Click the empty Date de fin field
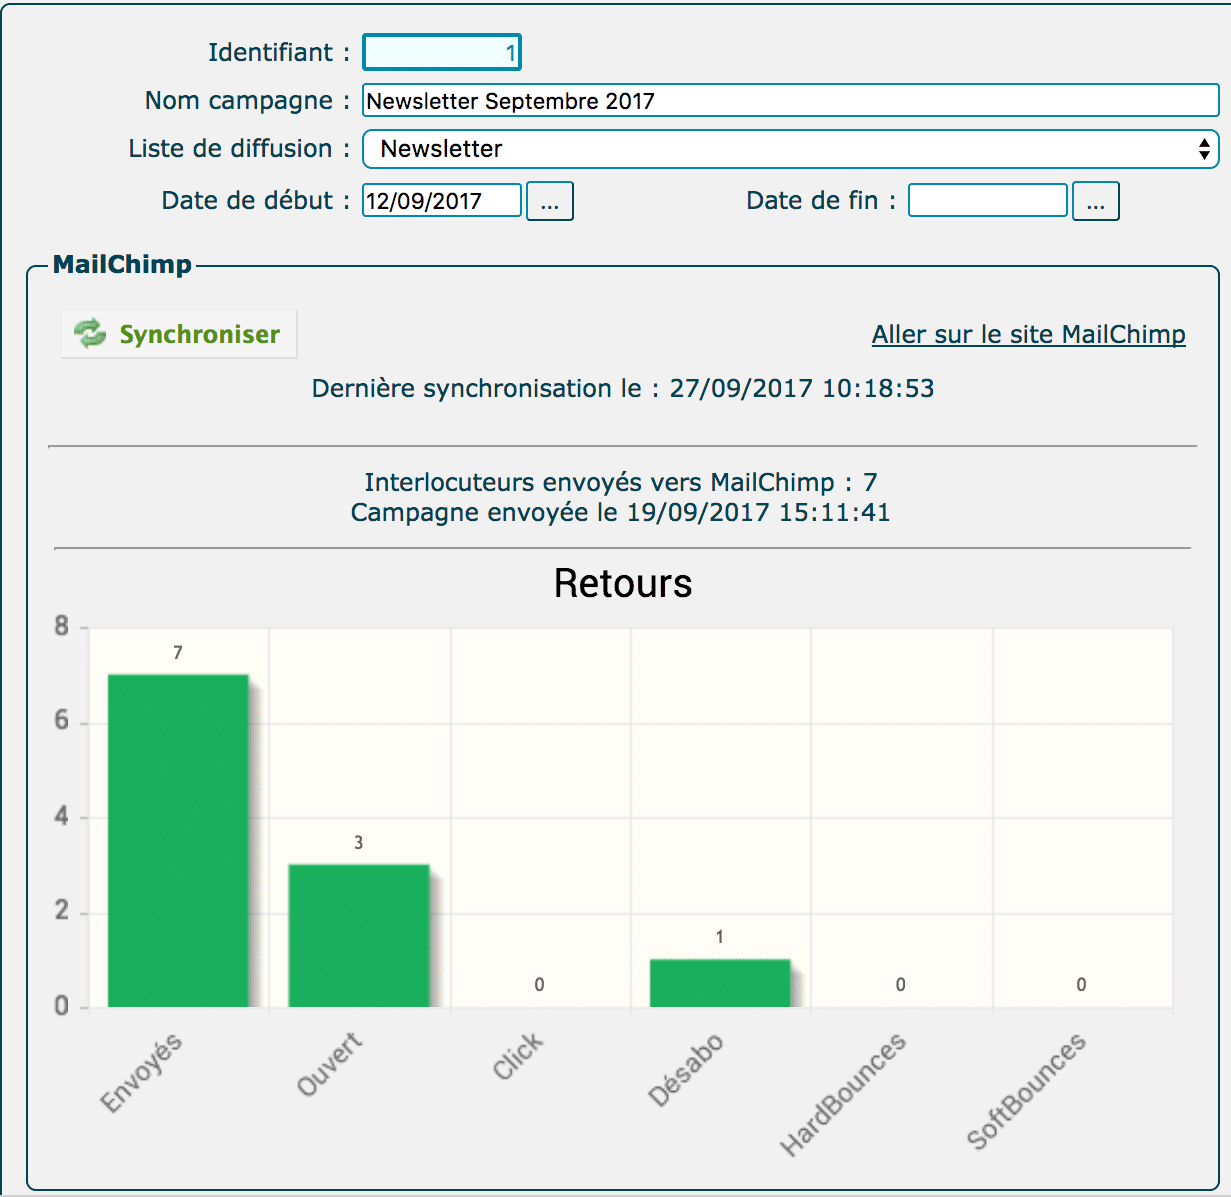The image size is (1231, 1197). (x=988, y=200)
